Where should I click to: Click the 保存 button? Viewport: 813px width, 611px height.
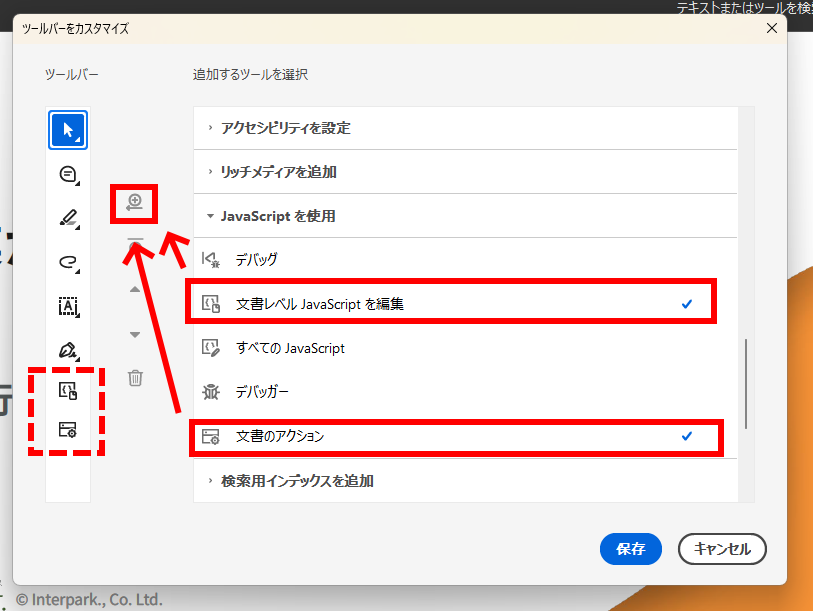click(630, 549)
